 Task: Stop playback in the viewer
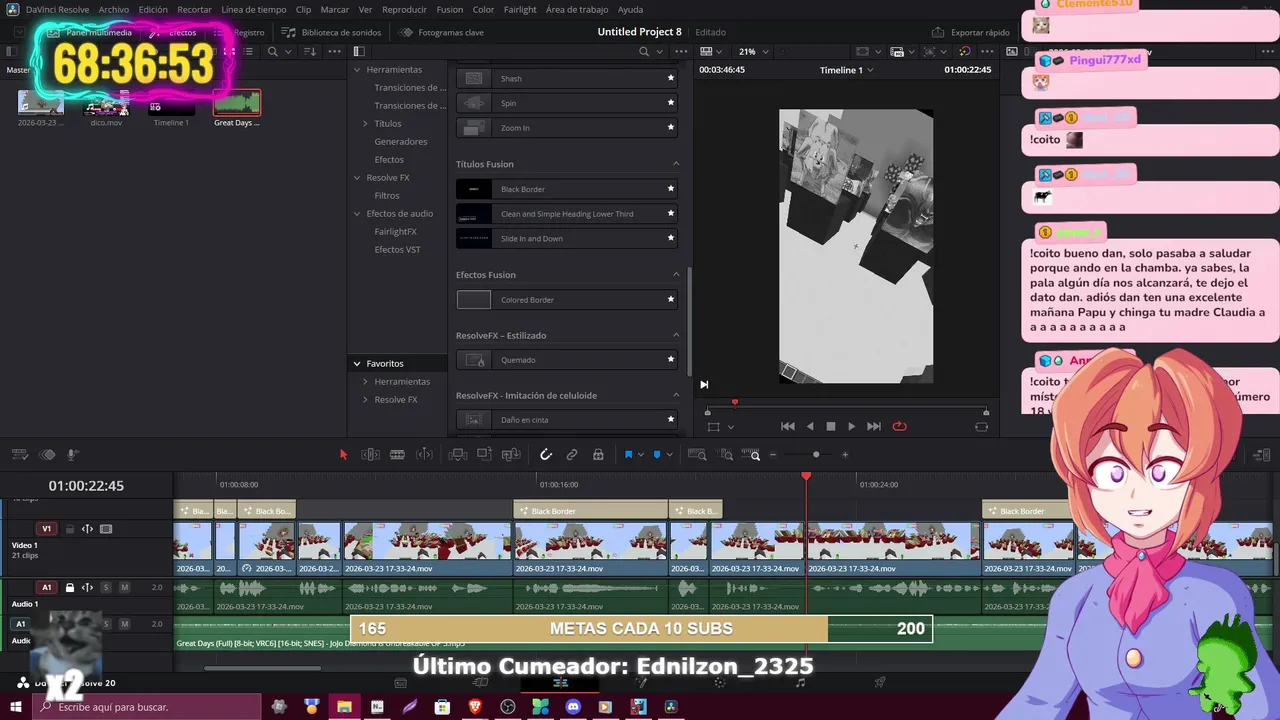pos(830,426)
